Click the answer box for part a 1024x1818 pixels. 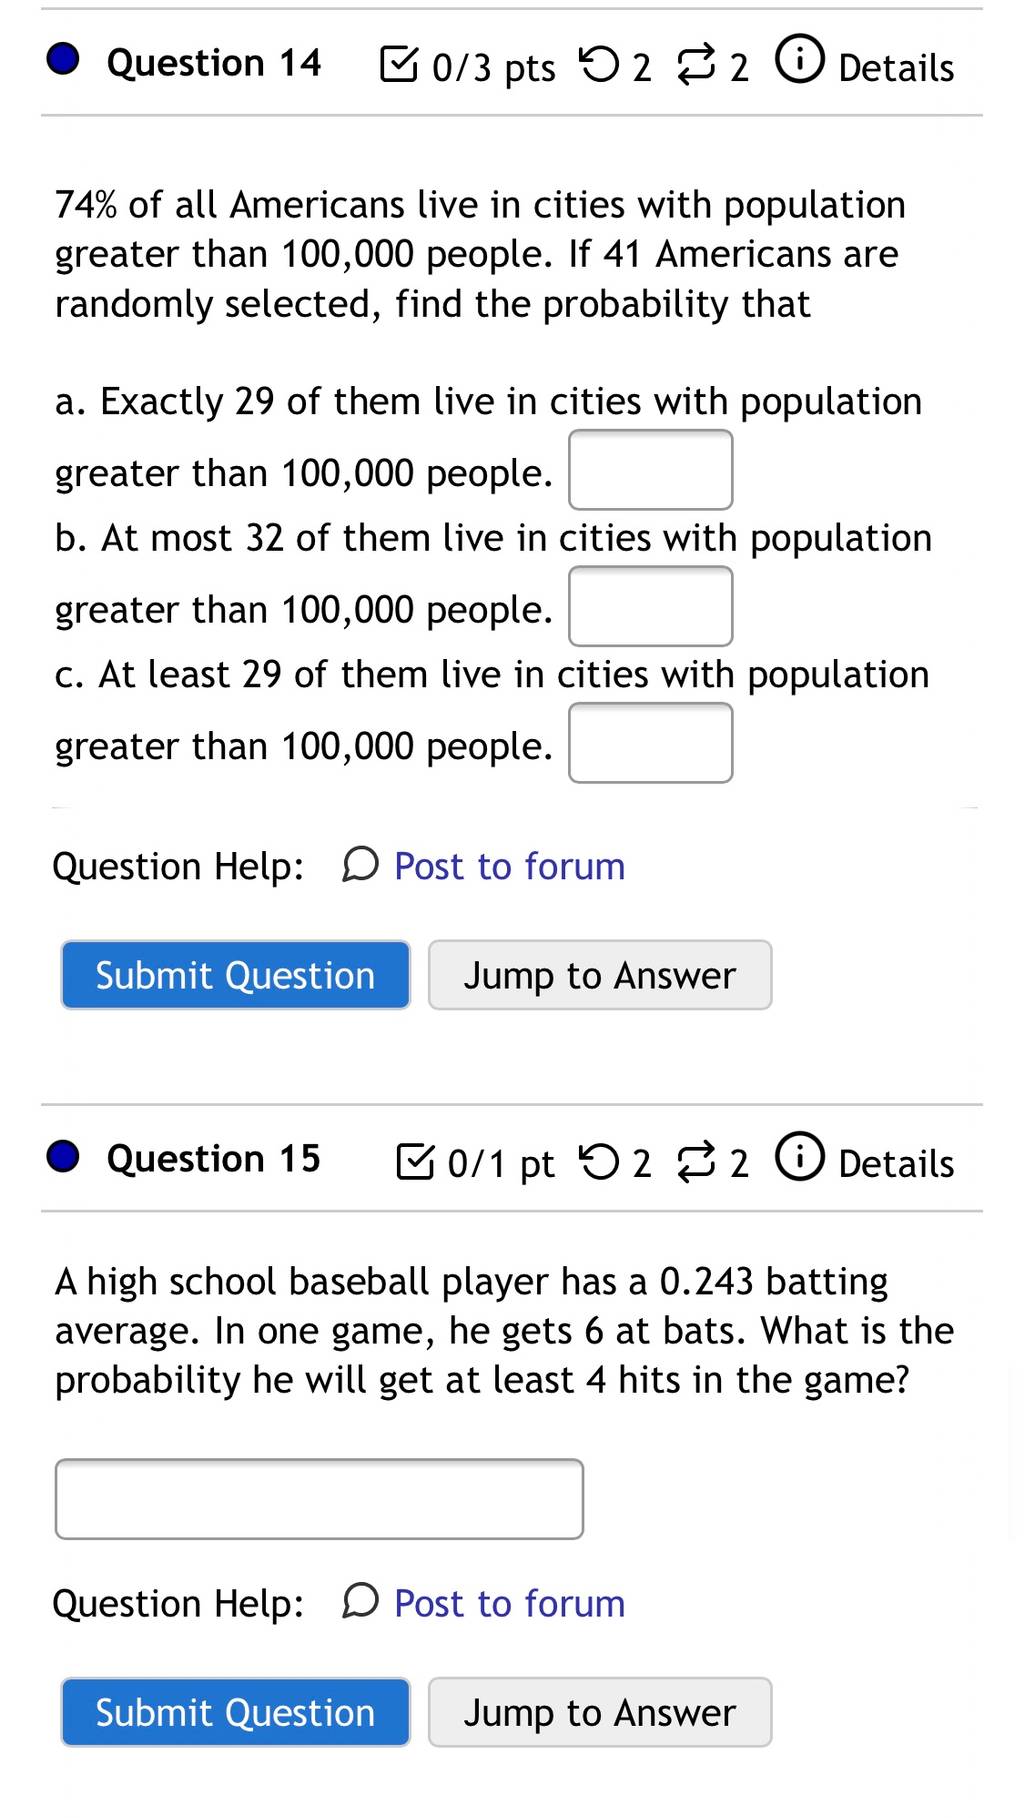(x=651, y=470)
